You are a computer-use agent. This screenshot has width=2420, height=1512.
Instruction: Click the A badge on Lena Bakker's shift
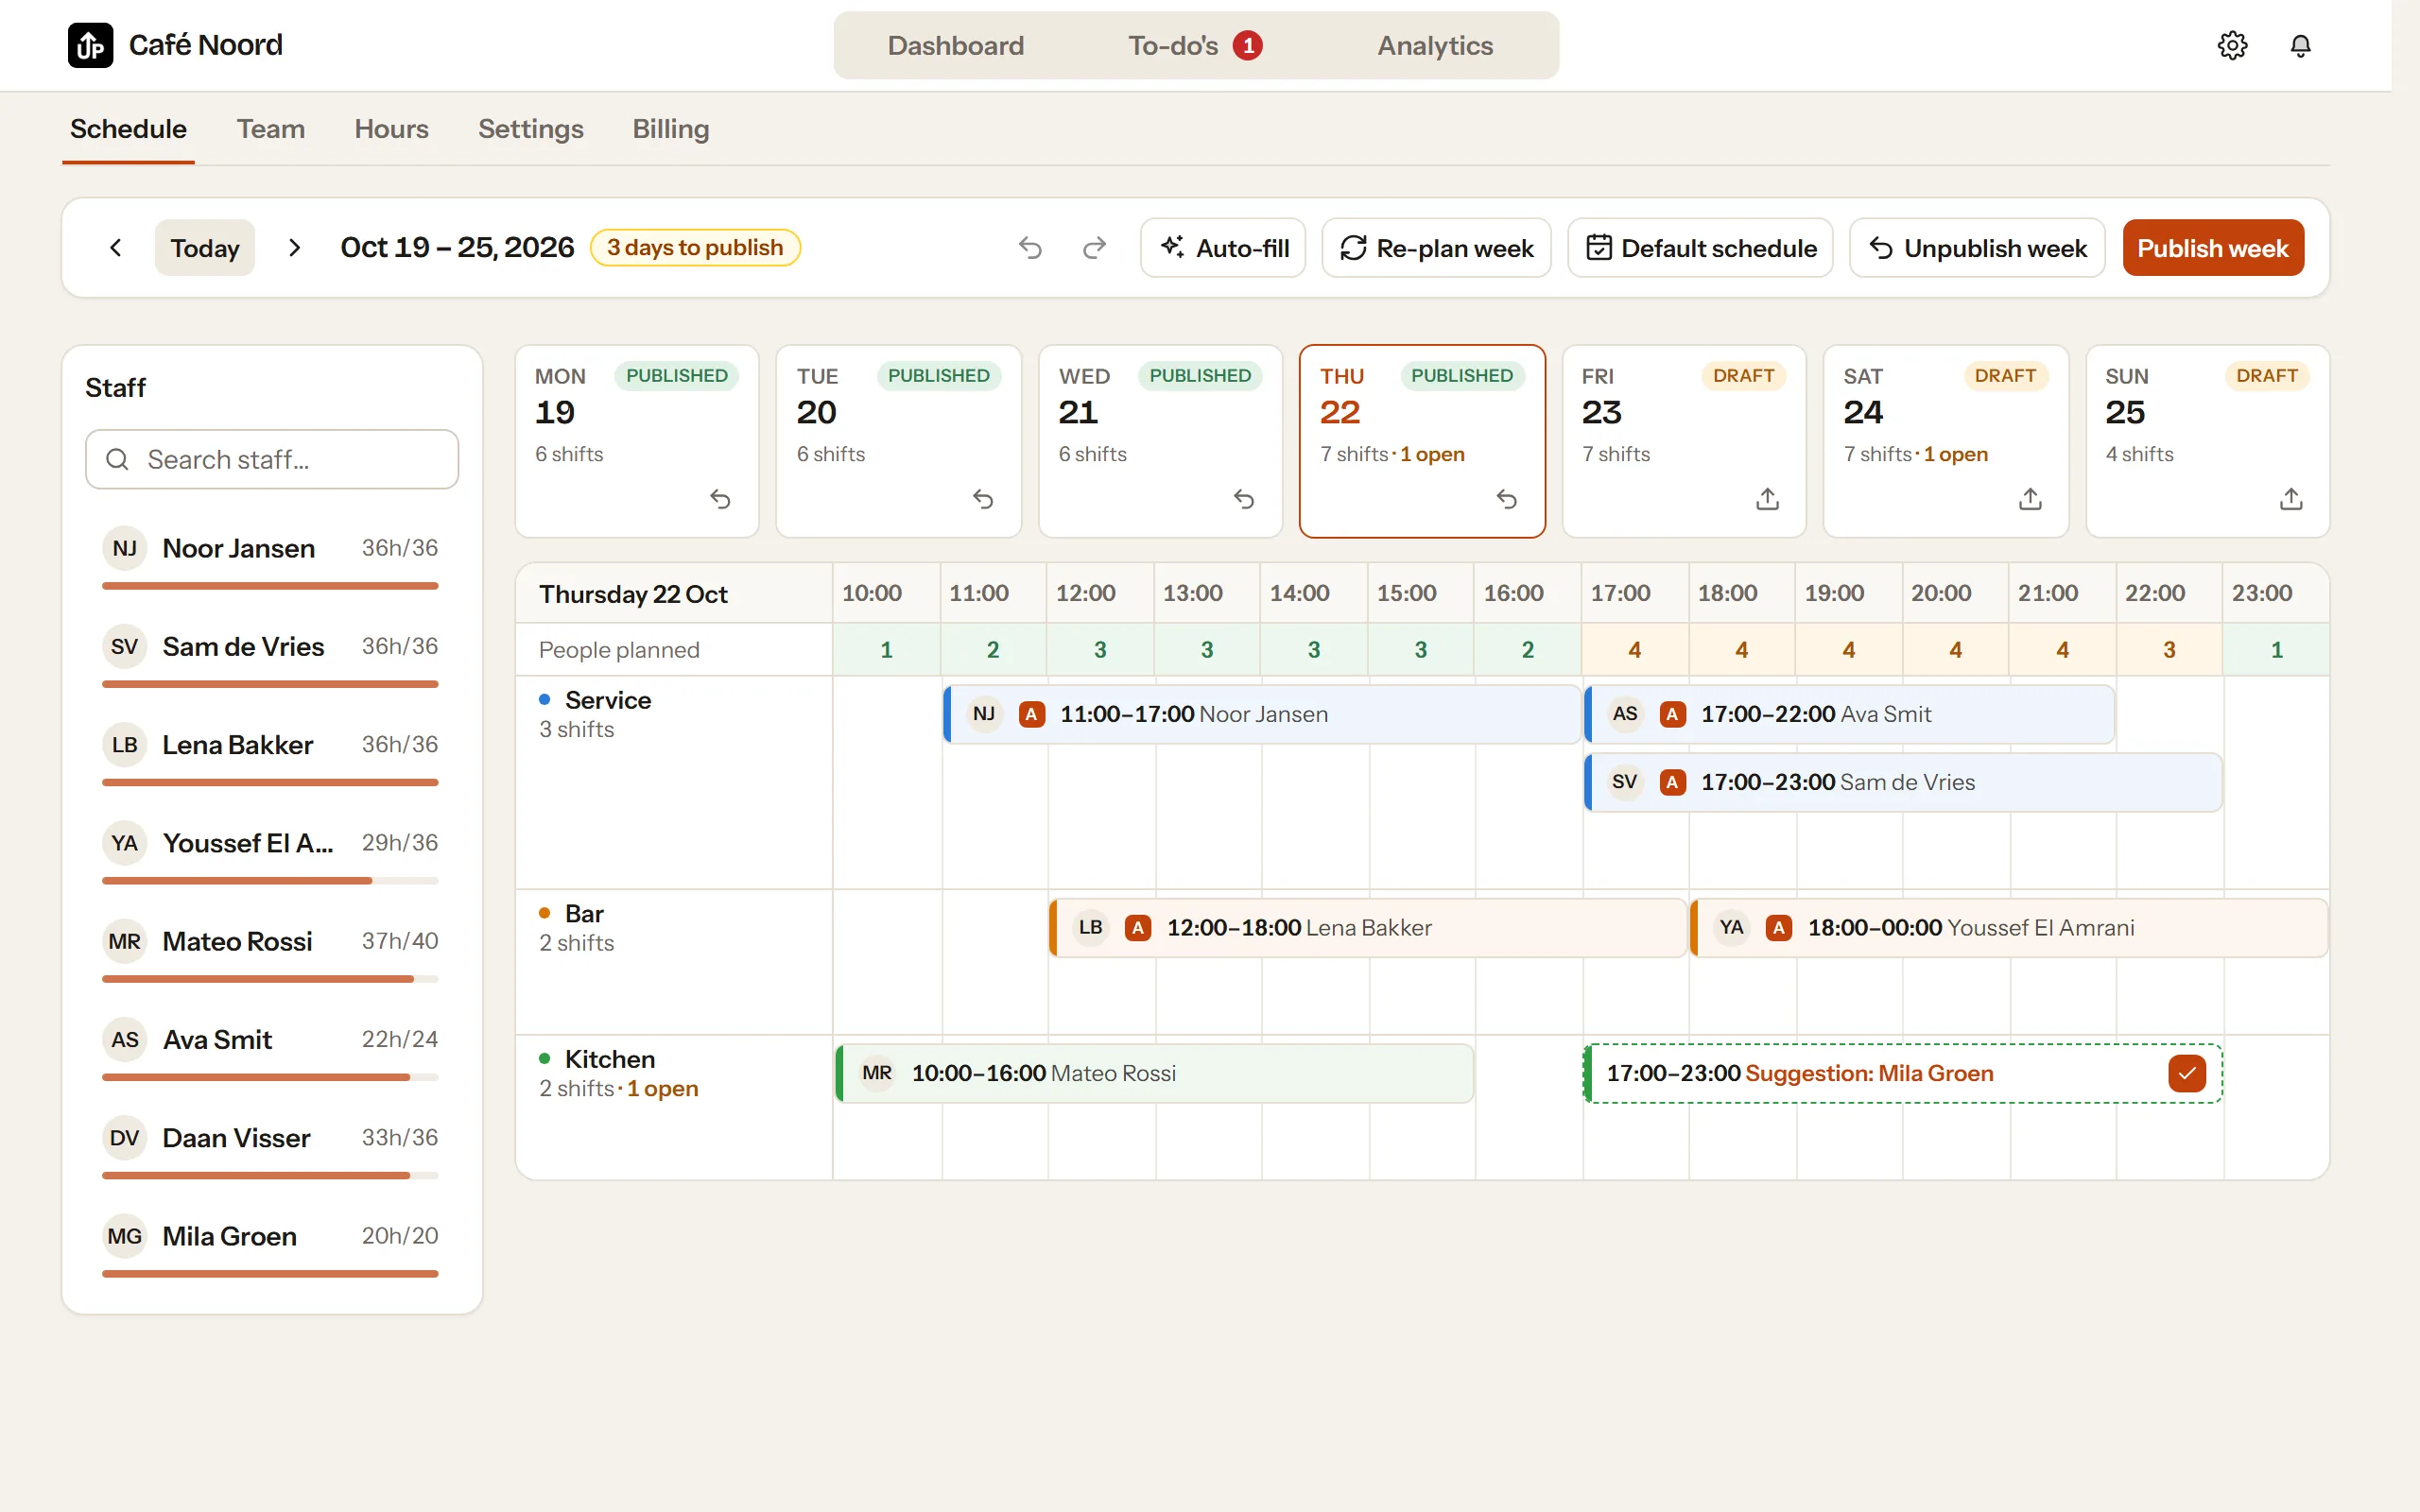pos(1137,927)
